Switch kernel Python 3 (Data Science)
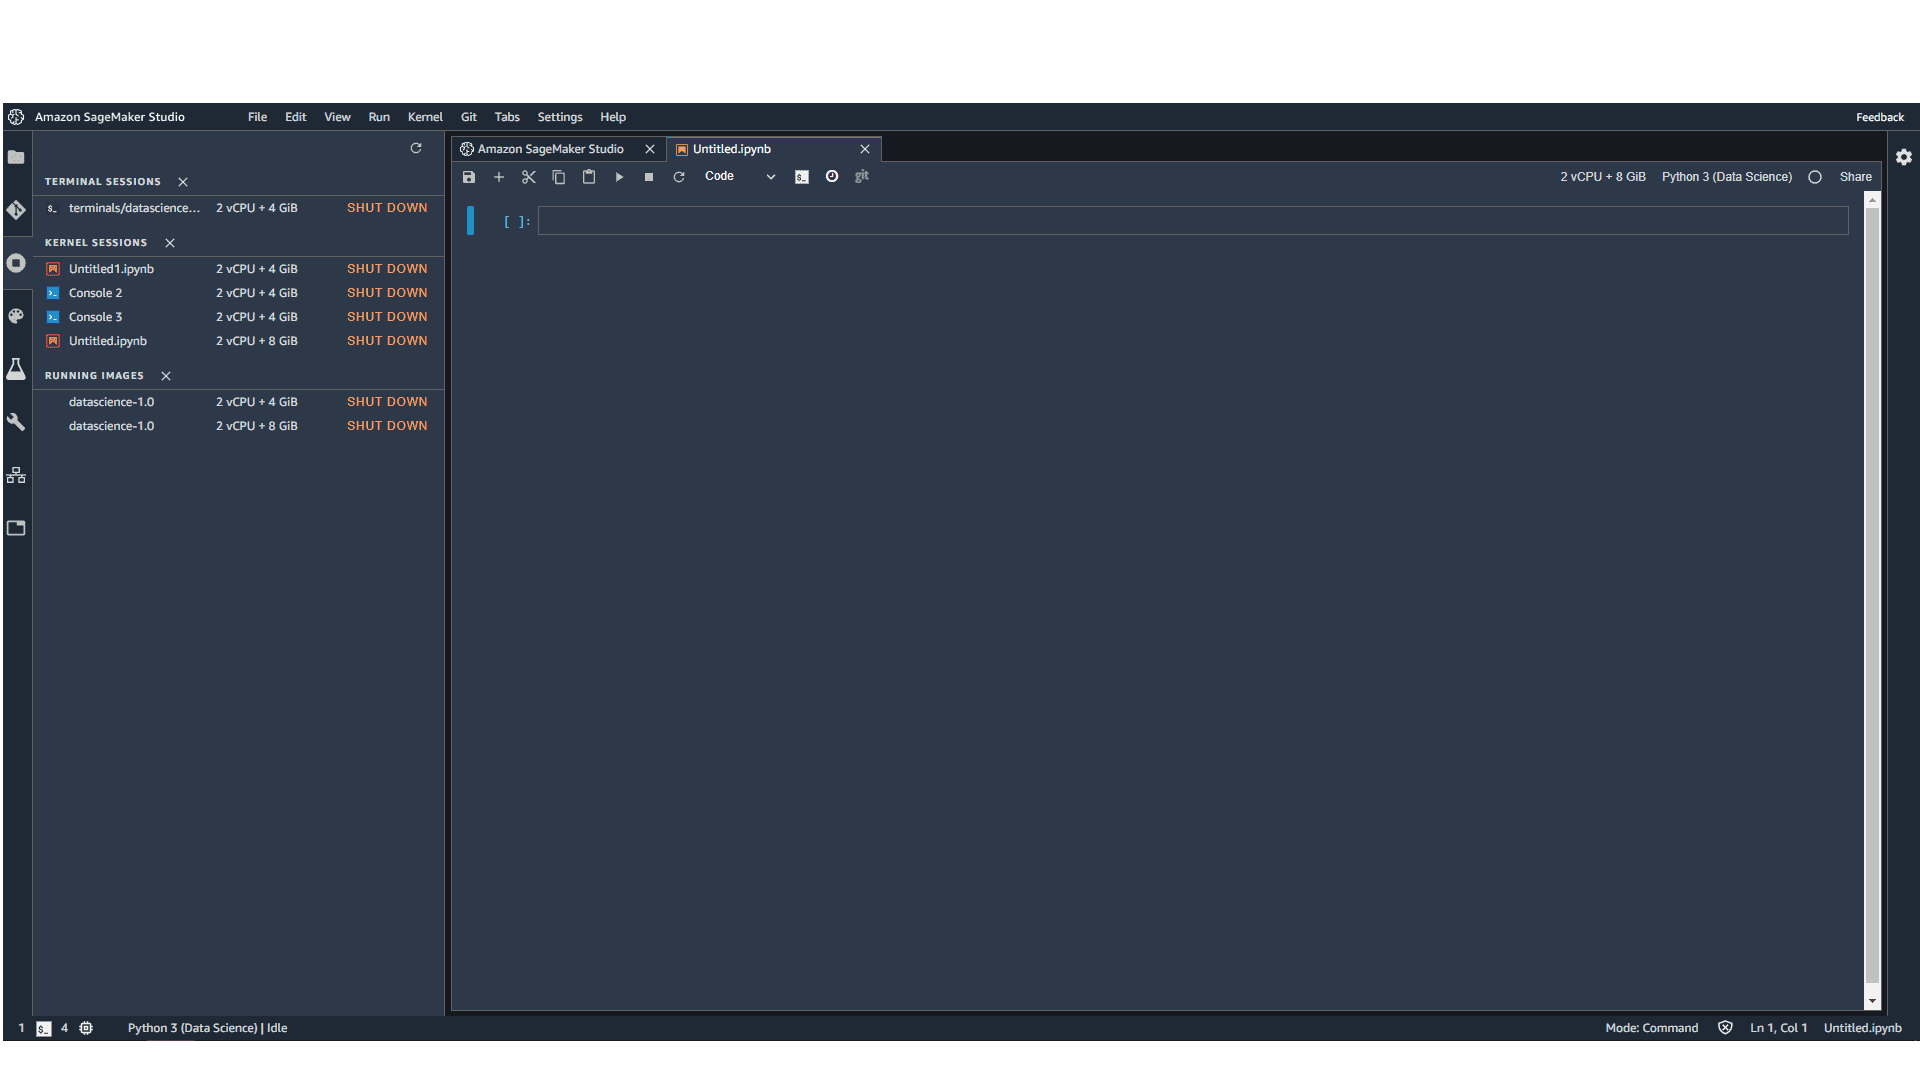The height and width of the screenshot is (1080, 1920). tap(1726, 177)
